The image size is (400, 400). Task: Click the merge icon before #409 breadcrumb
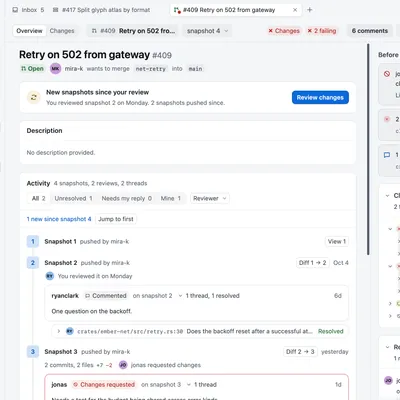click(94, 31)
